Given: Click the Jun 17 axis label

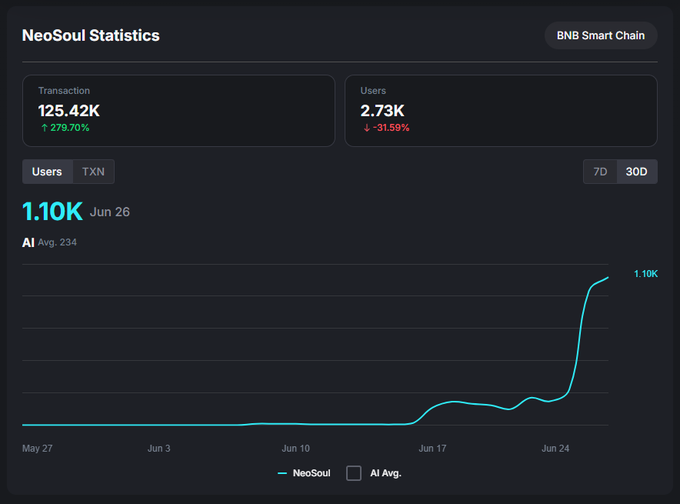Looking at the screenshot, I should tap(432, 448).
